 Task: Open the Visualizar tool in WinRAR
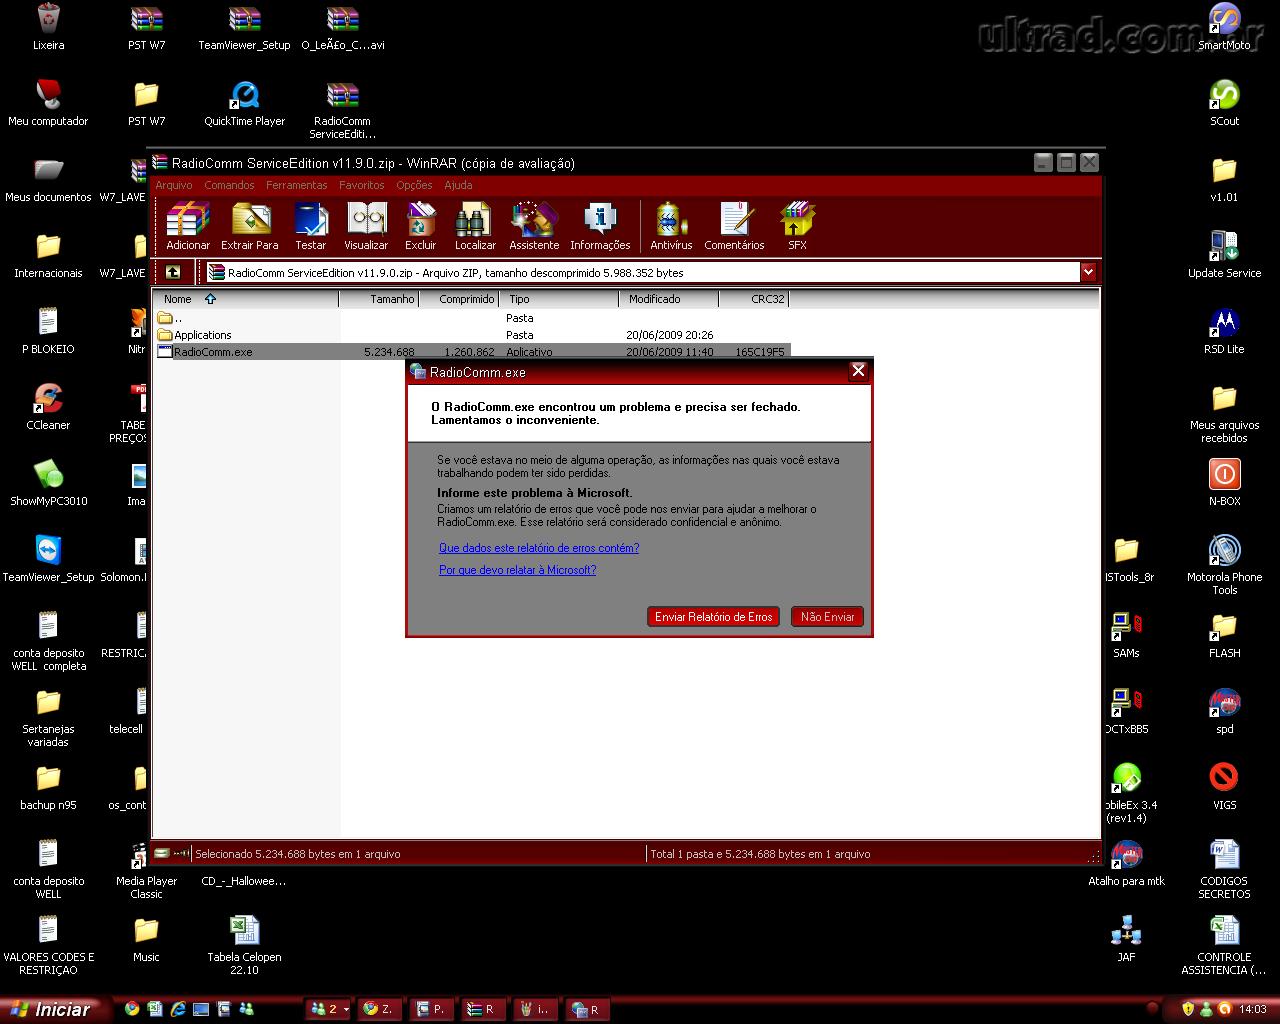(x=366, y=226)
